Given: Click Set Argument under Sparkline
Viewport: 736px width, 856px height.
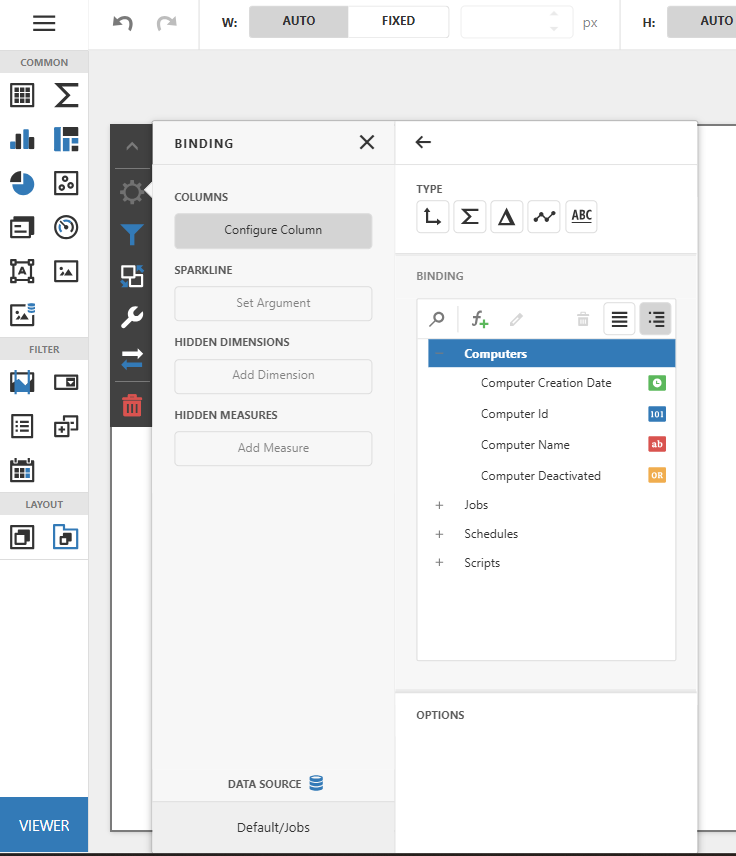Looking at the screenshot, I should point(273,304).
